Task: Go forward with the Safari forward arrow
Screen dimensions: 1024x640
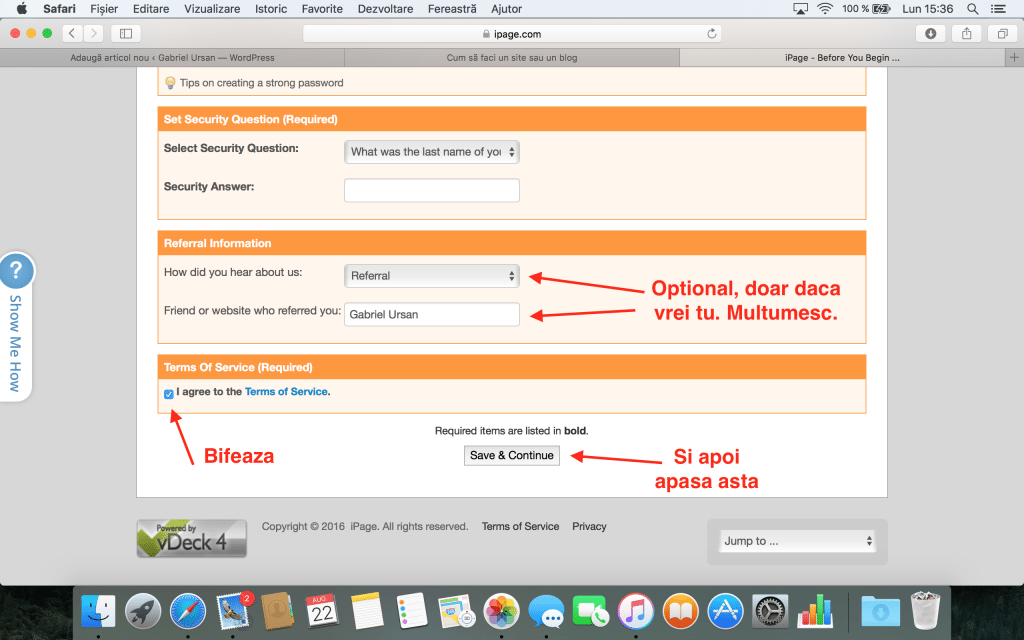Action: 93,33
